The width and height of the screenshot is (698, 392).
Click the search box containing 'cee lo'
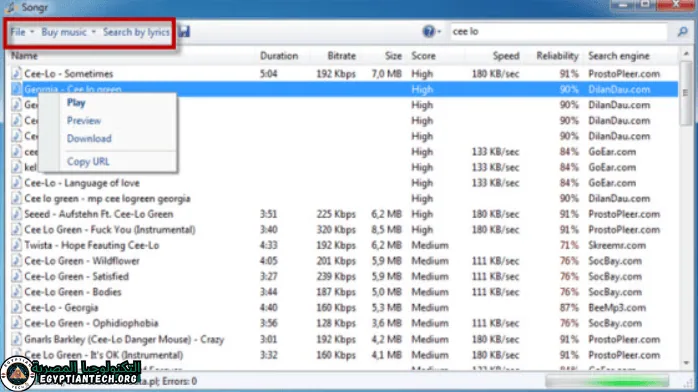[558, 32]
